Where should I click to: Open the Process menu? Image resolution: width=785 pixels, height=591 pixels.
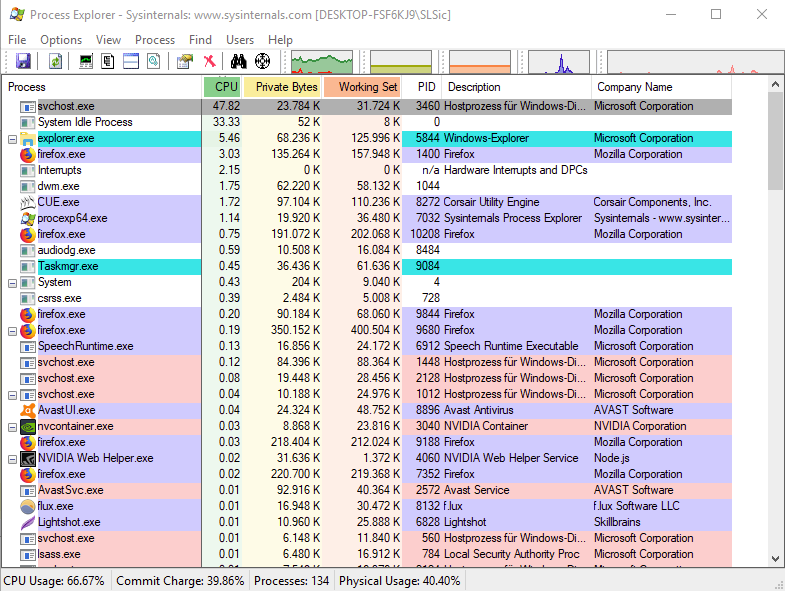(x=155, y=40)
